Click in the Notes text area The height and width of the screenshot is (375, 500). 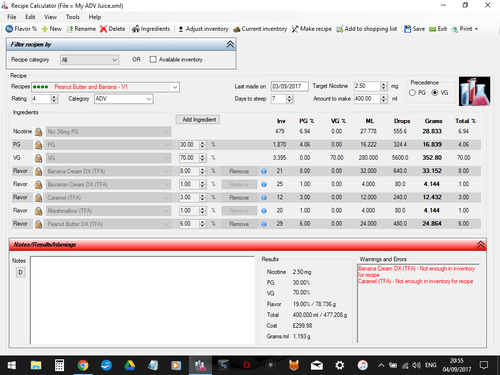pos(142,300)
